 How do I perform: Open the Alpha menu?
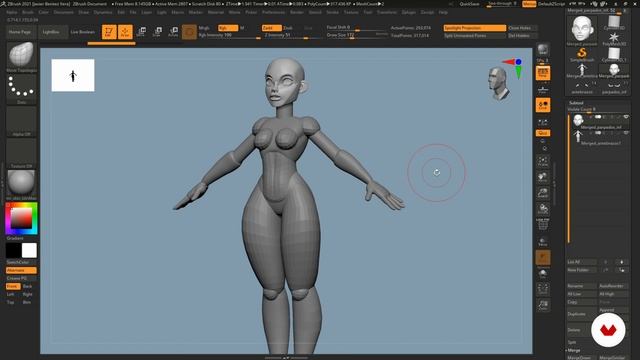(x=12, y=12)
